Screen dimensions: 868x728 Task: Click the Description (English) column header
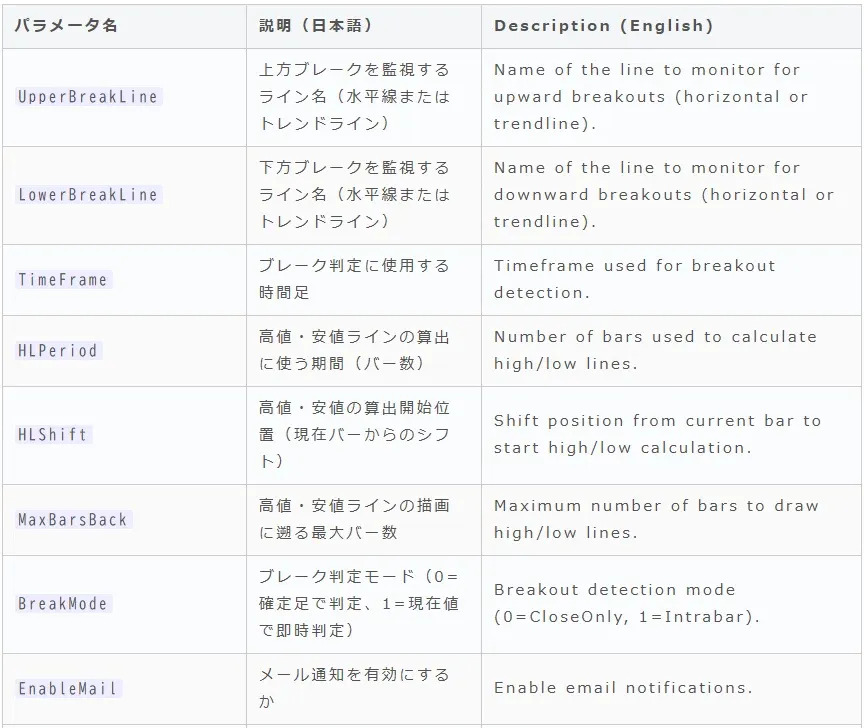coord(603,25)
